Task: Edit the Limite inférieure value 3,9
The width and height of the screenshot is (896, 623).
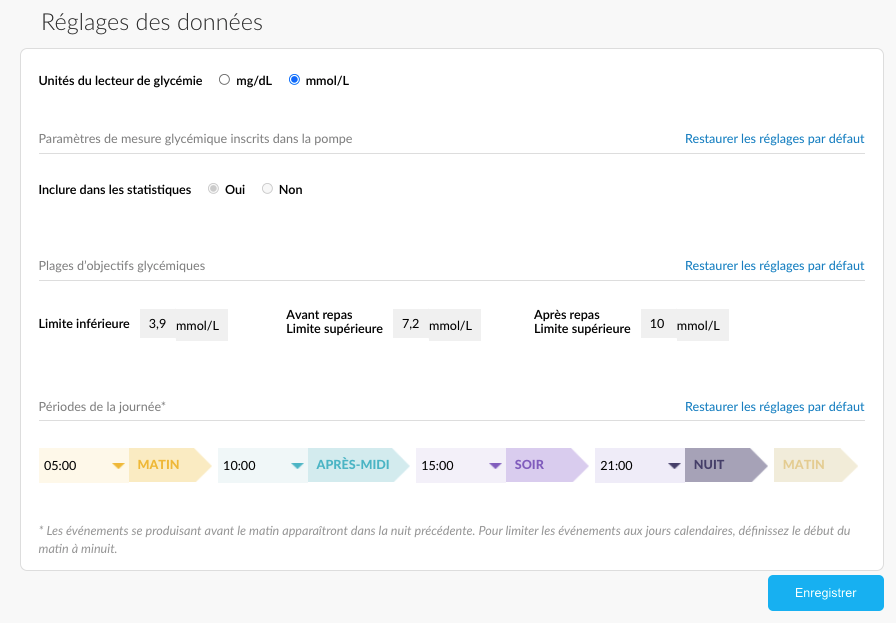Action: [158, 324]
